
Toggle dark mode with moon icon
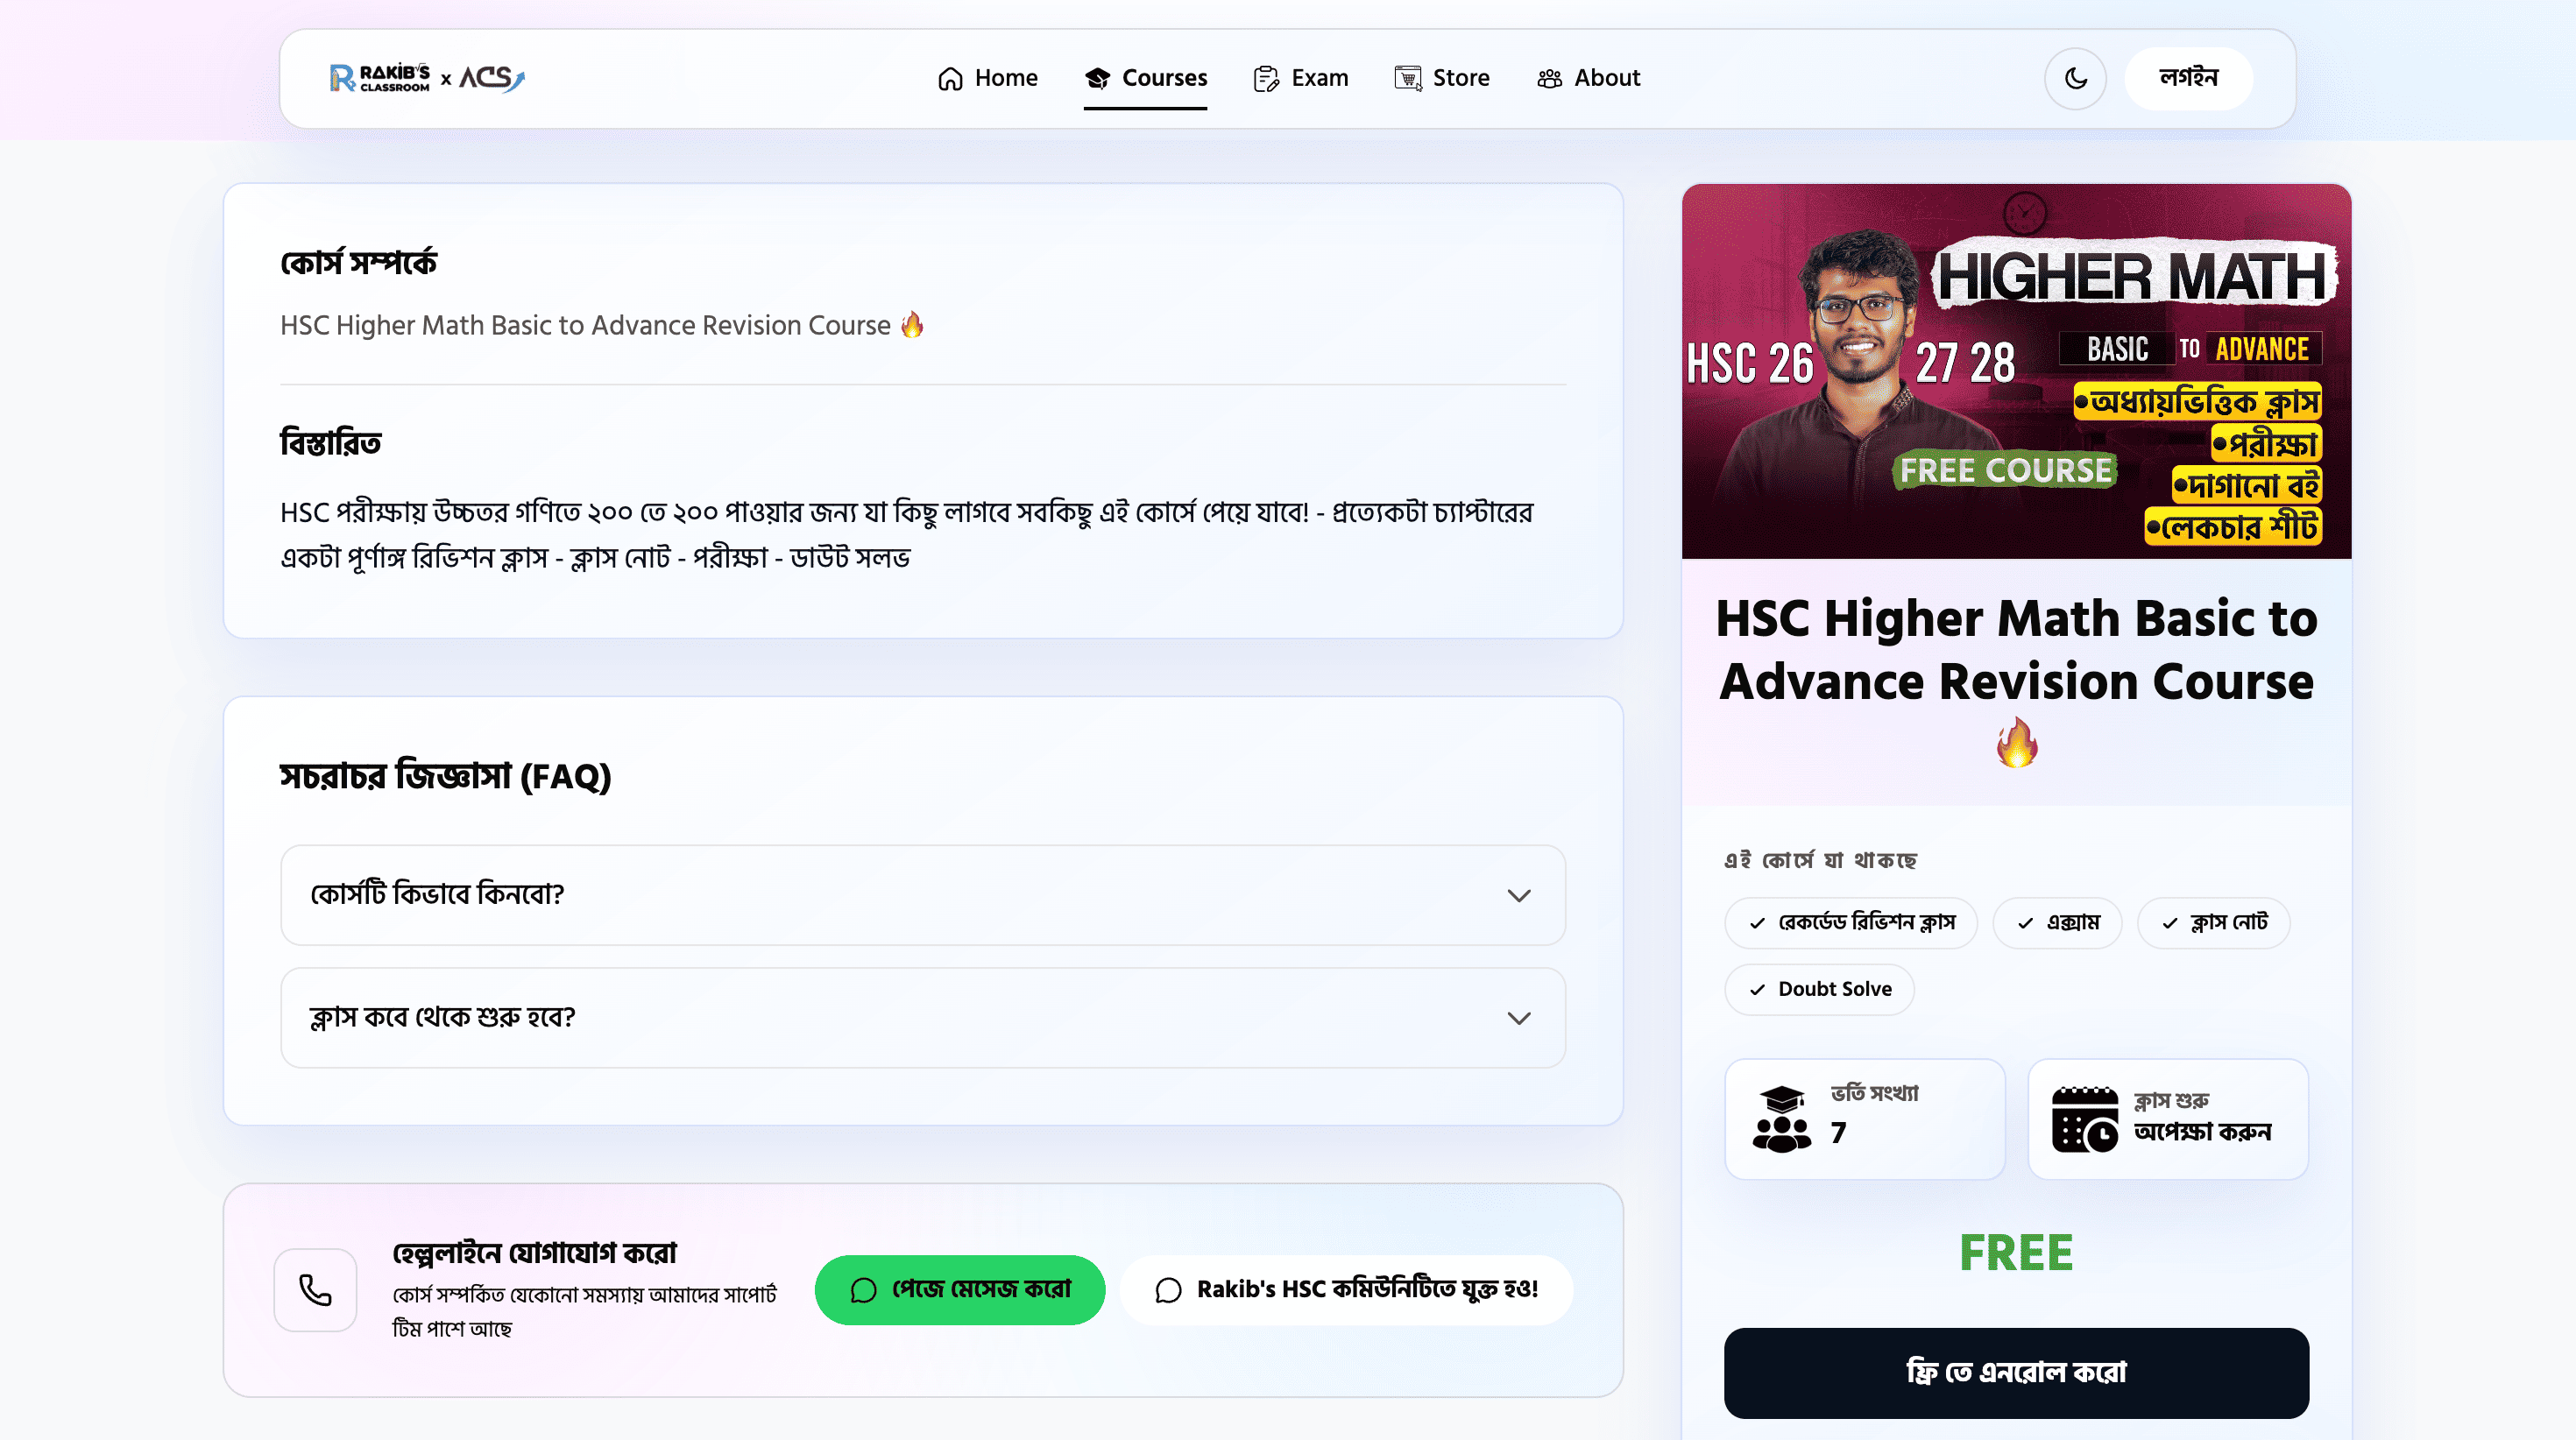coord(2075,78)
